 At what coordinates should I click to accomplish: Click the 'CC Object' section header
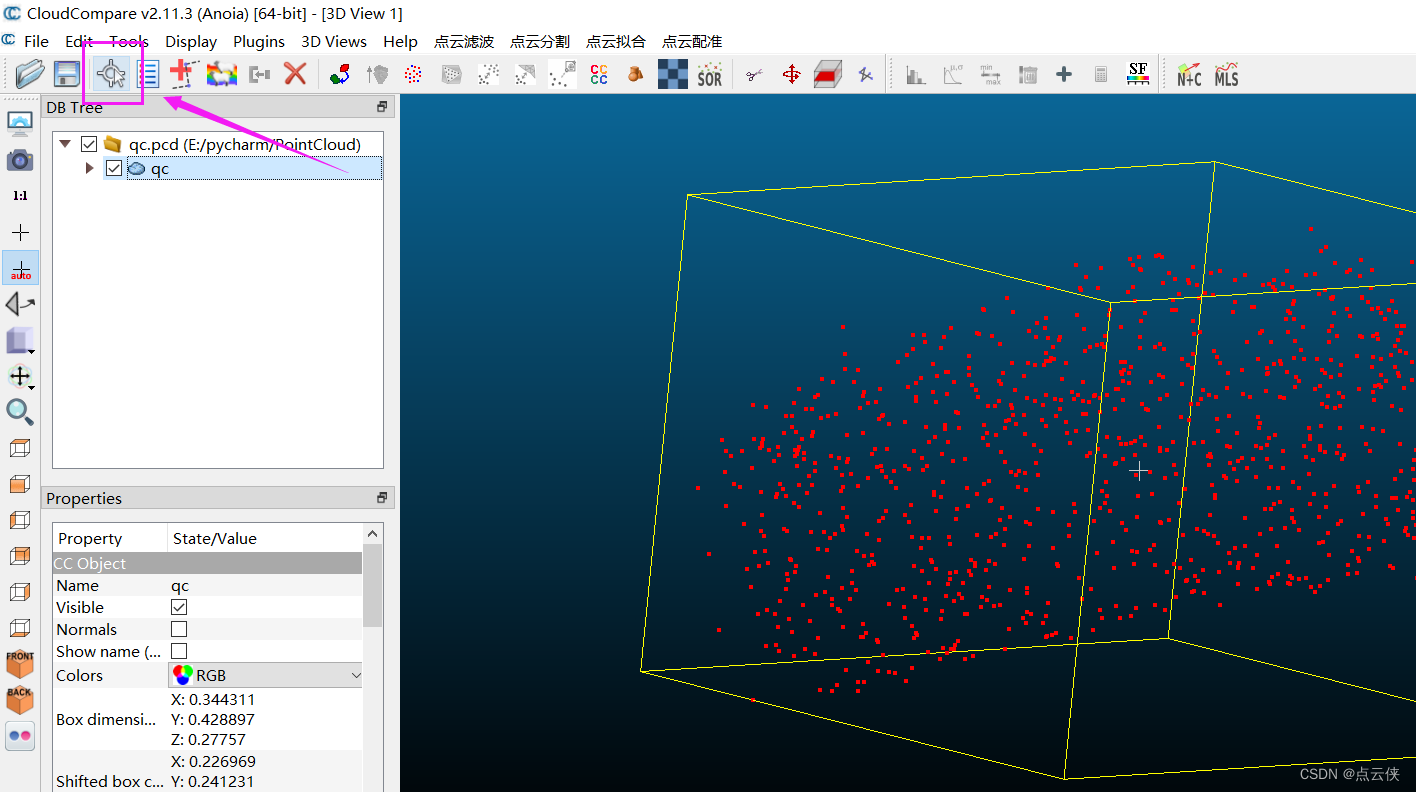point(207,563)
